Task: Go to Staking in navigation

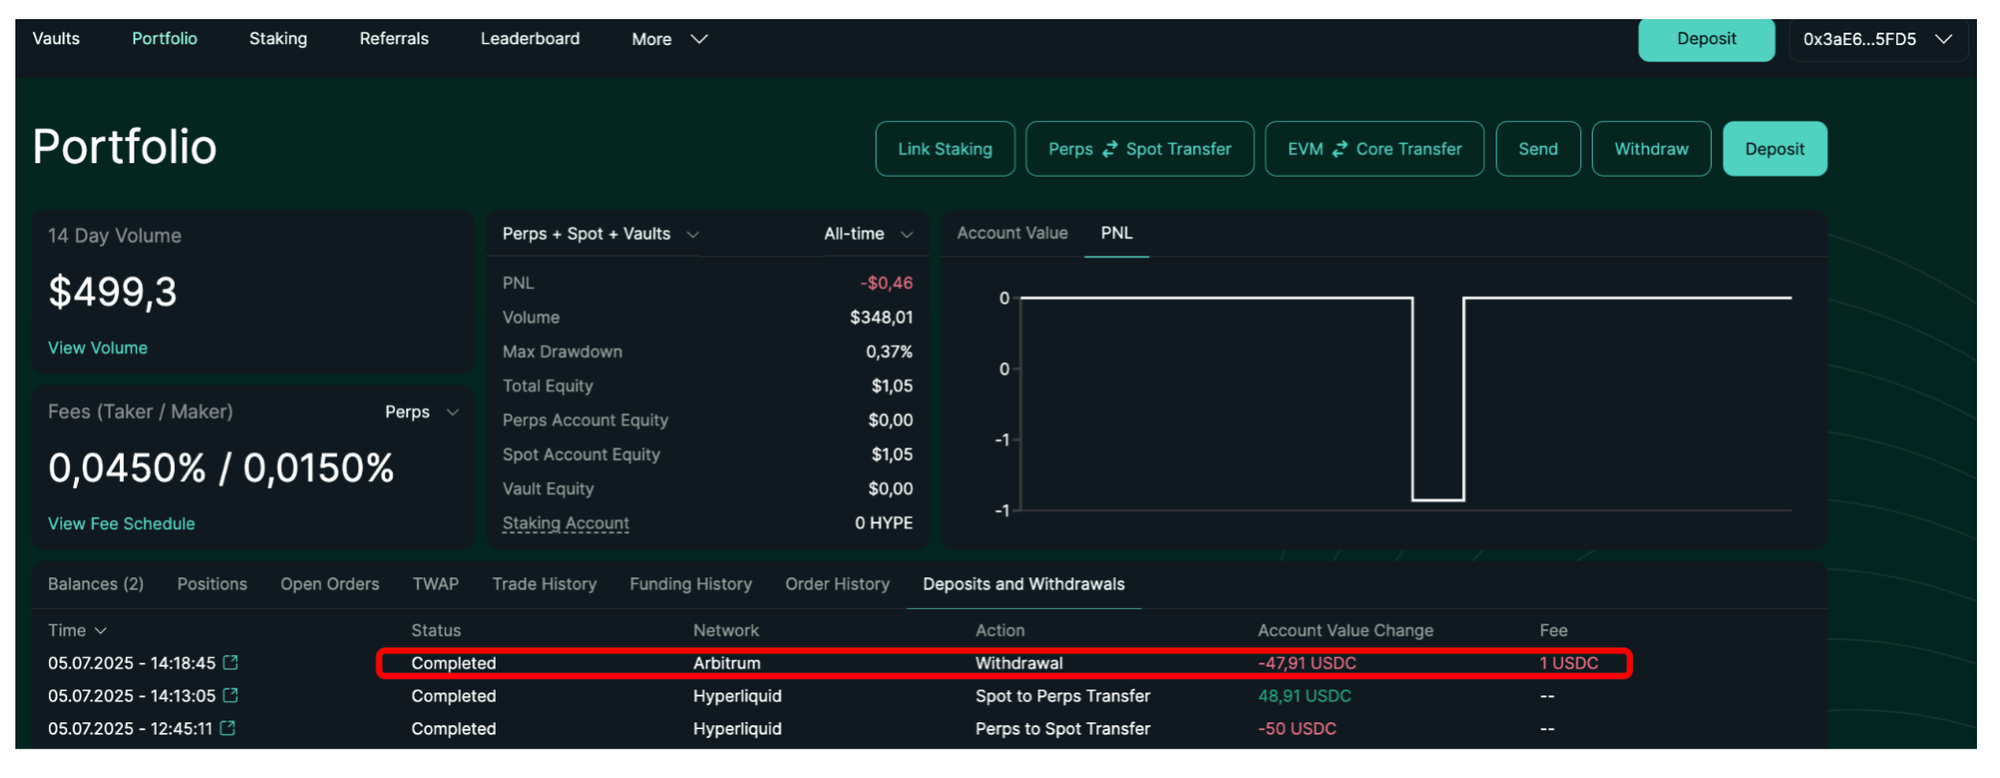Action: pyautogui.click(x=278, y=39)
